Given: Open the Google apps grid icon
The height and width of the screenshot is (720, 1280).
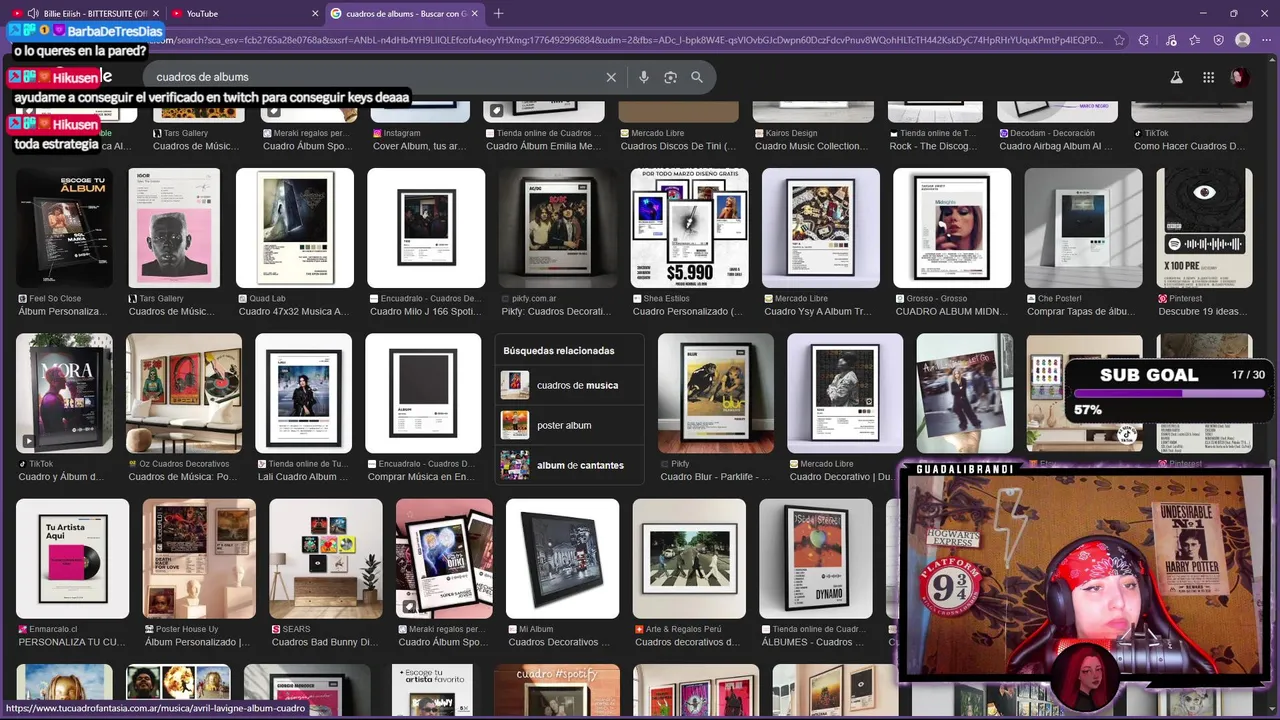Looking at the screenshot, I should point(1208,77).
